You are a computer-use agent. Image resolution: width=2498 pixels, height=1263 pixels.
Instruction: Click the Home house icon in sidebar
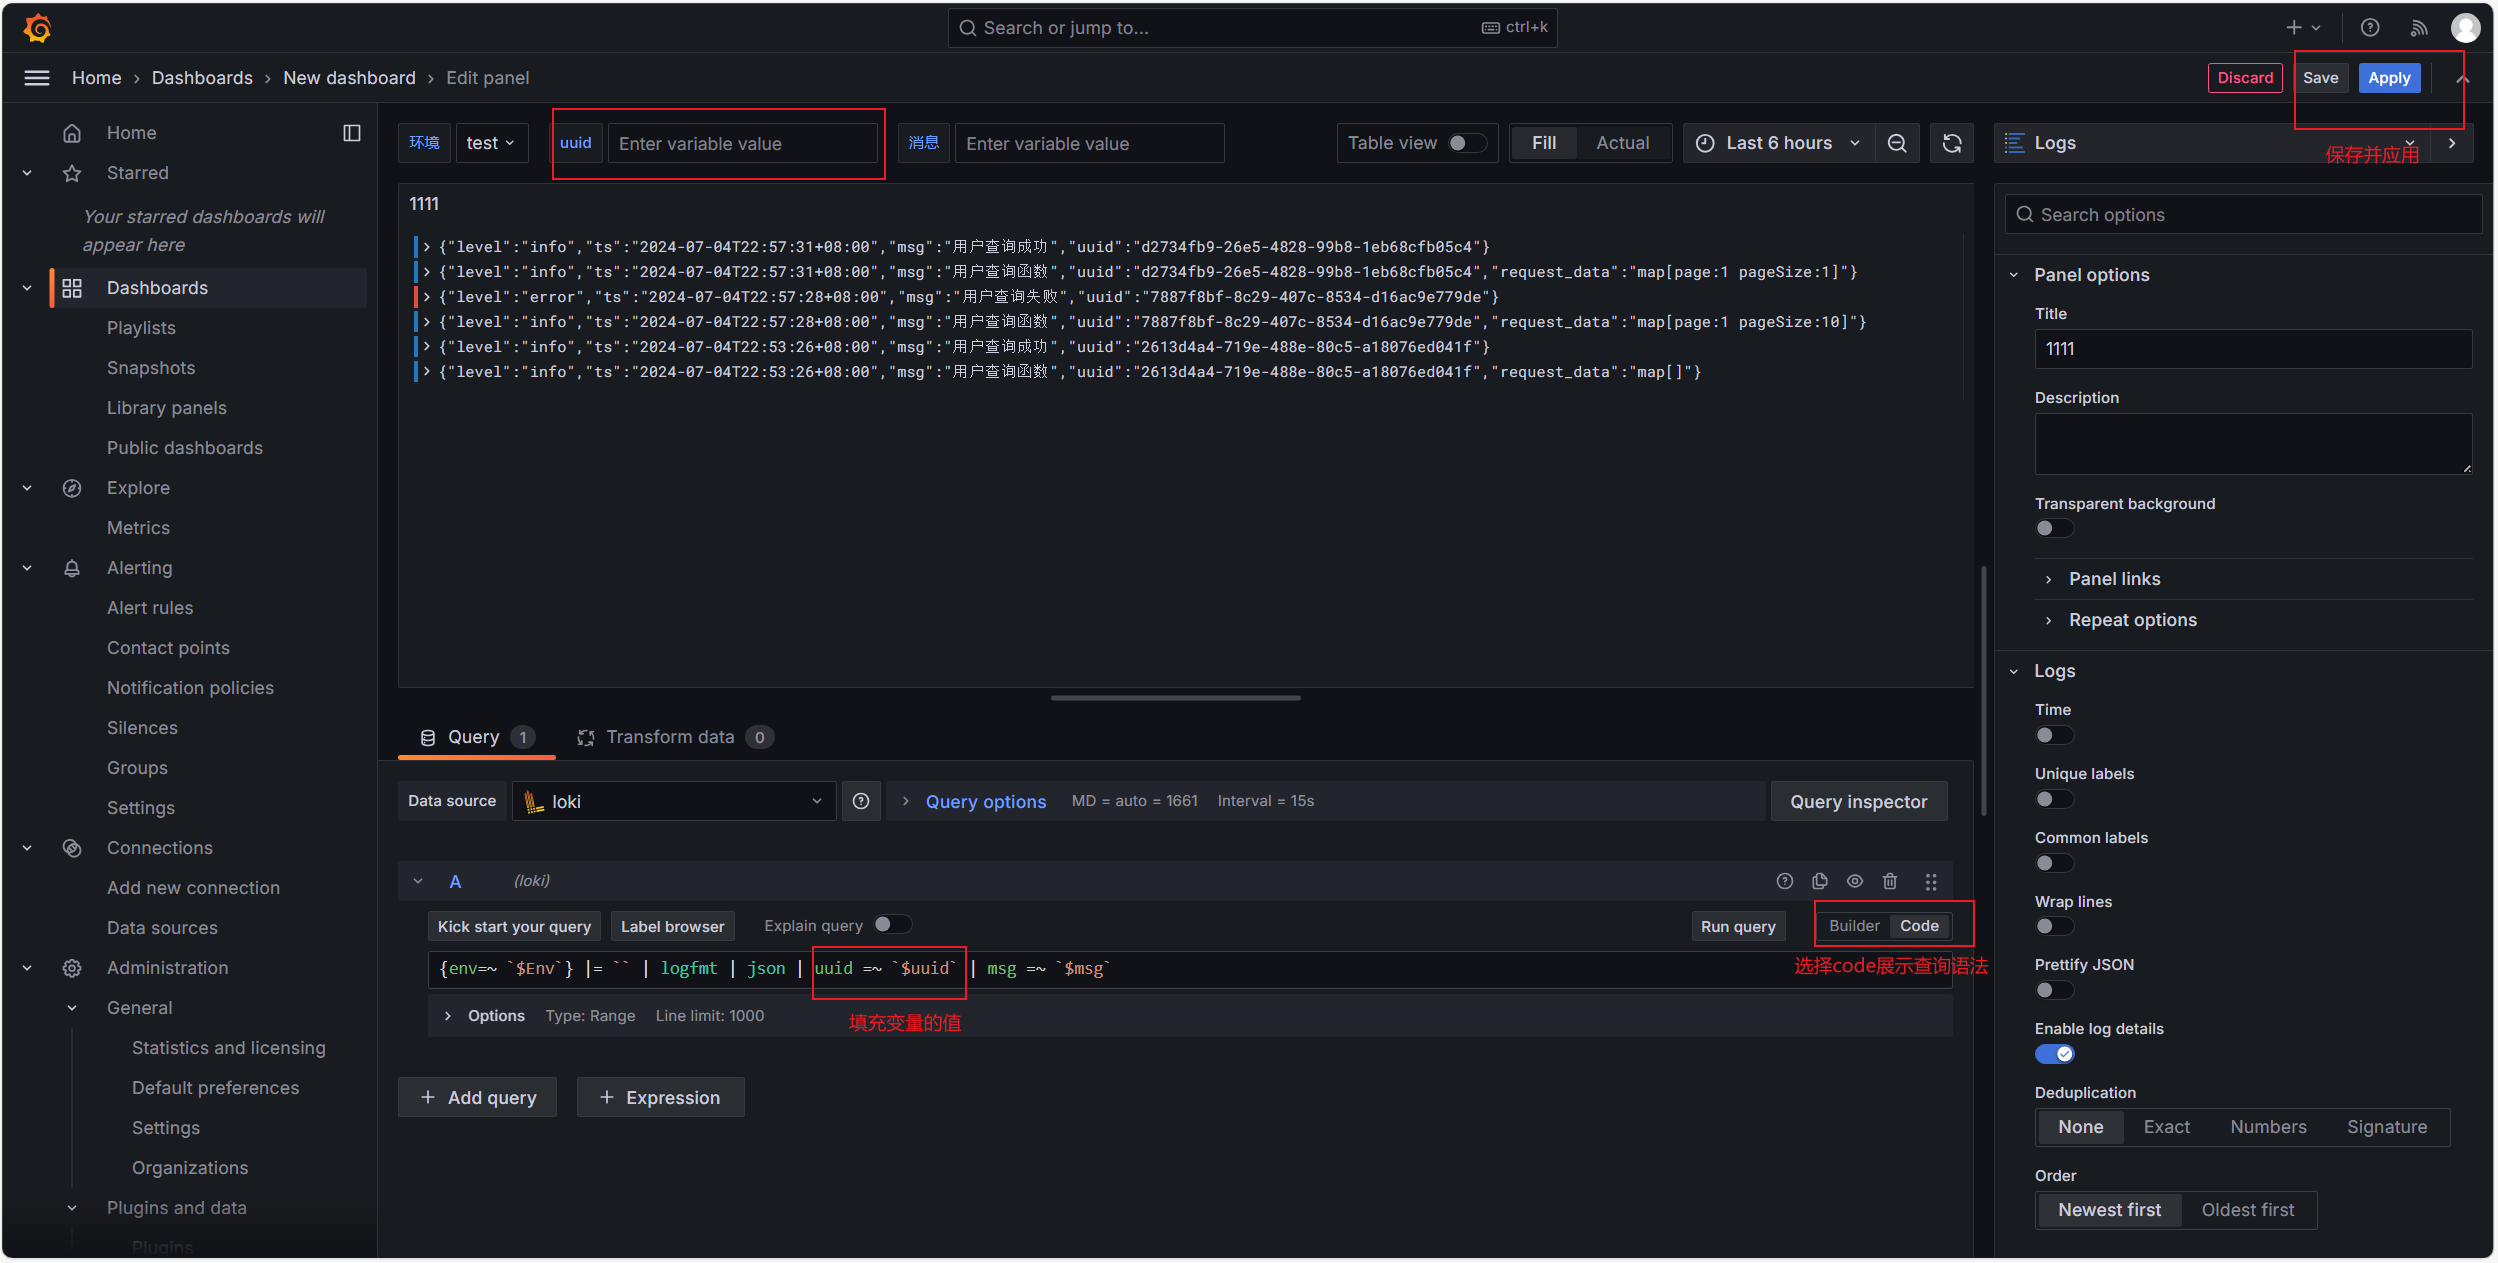point(72,133)
